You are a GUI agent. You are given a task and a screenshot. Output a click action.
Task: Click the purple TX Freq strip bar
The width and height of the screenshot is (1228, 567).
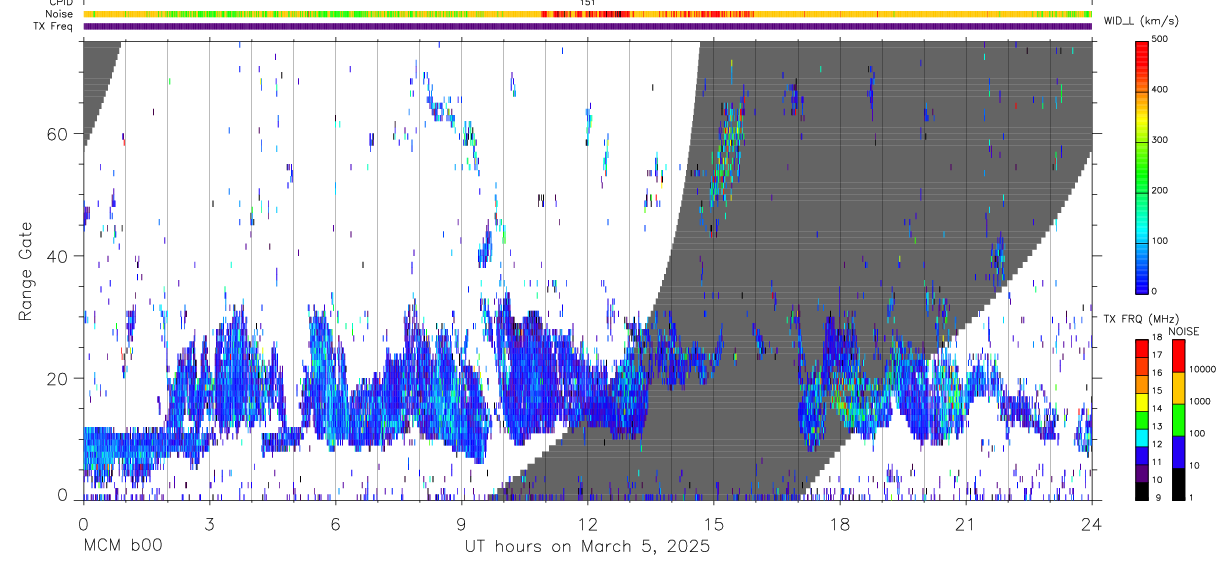(x=587, y=26)
